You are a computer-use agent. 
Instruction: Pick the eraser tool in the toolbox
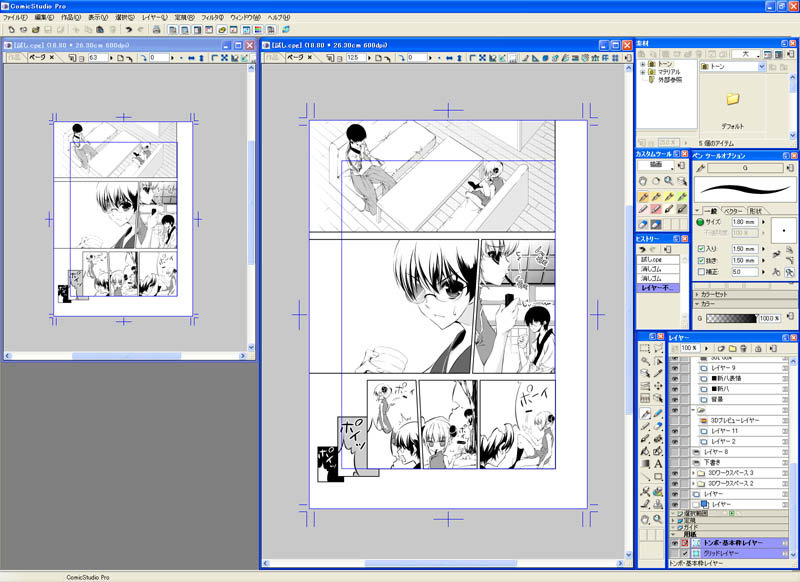(658, 426)
